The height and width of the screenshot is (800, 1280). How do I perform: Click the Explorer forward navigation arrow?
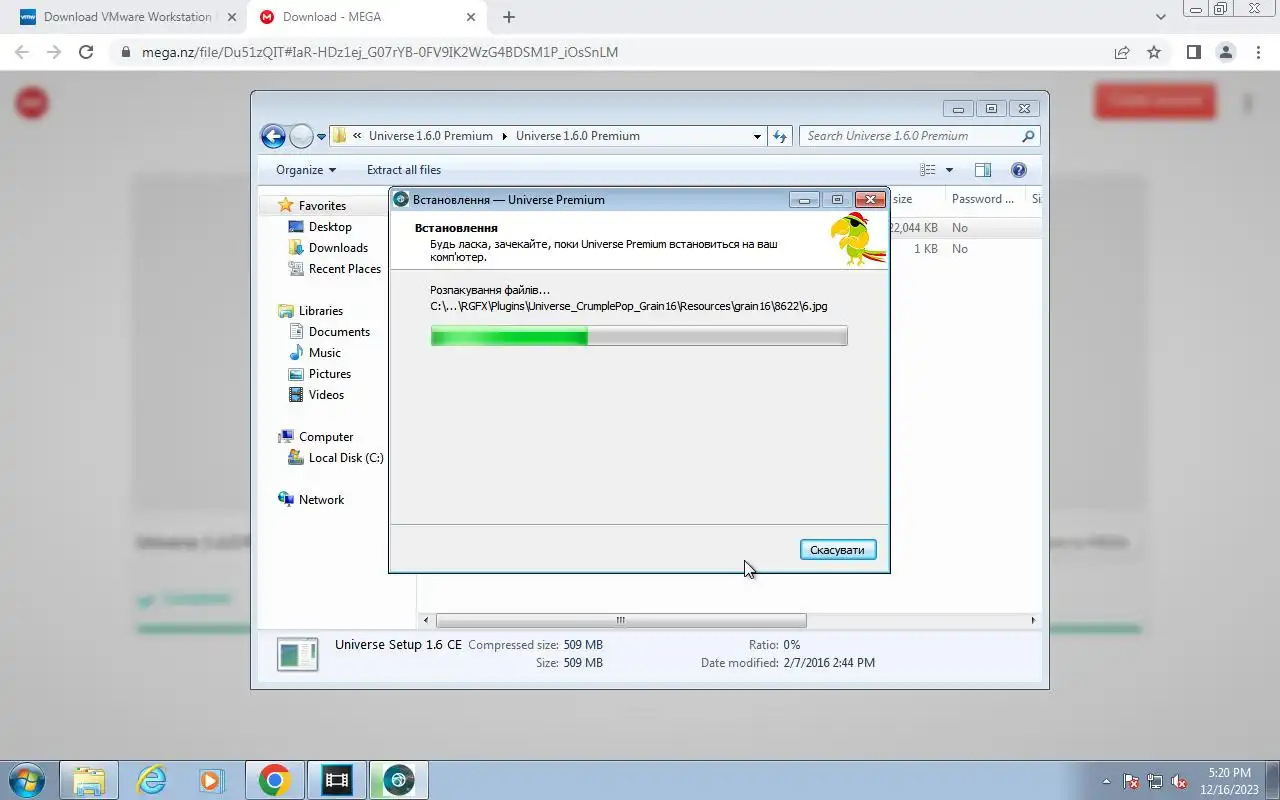[301, 136]
